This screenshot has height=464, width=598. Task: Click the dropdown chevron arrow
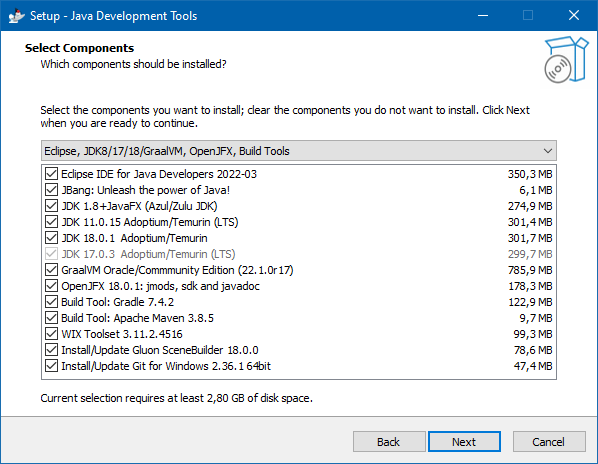tap(548, 151)
